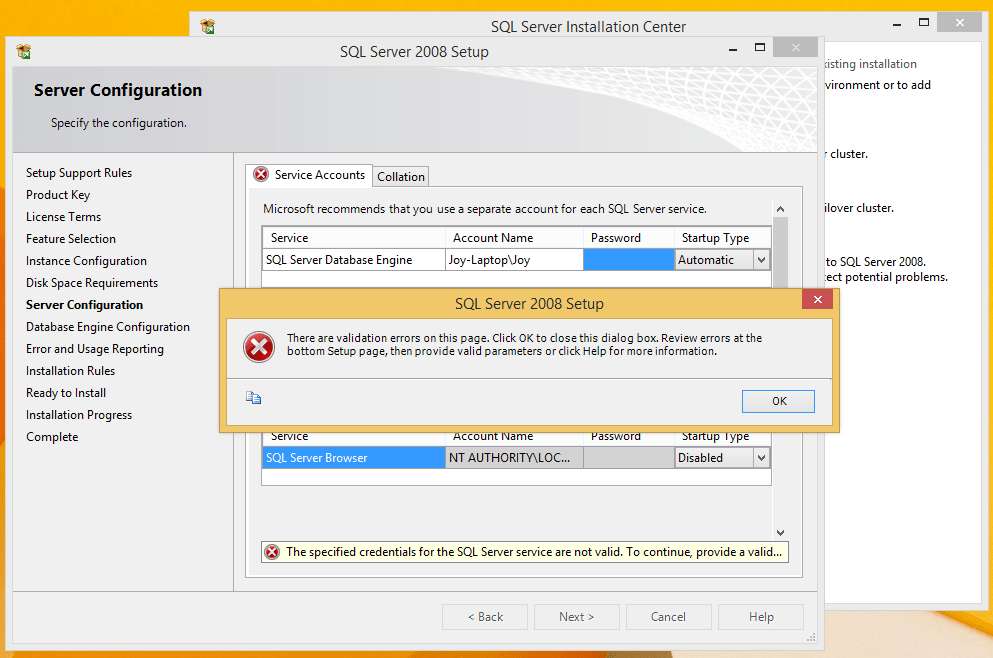Click Instance Configuration step

tap(86, 261)
